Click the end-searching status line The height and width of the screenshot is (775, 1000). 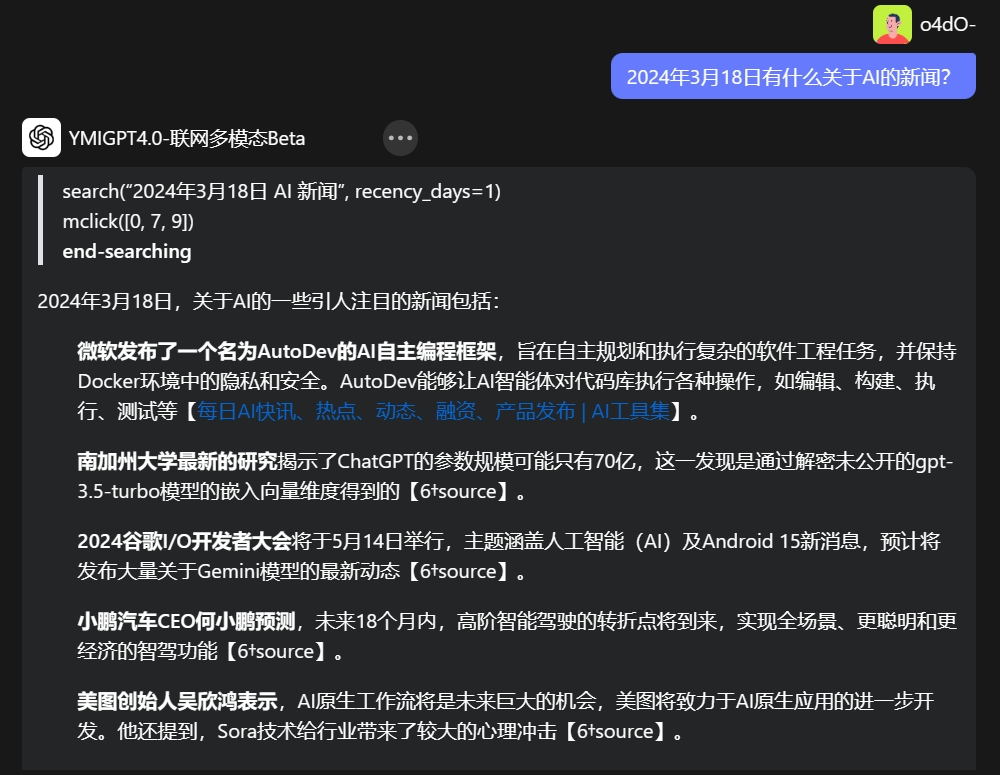(x=126, y=251)
